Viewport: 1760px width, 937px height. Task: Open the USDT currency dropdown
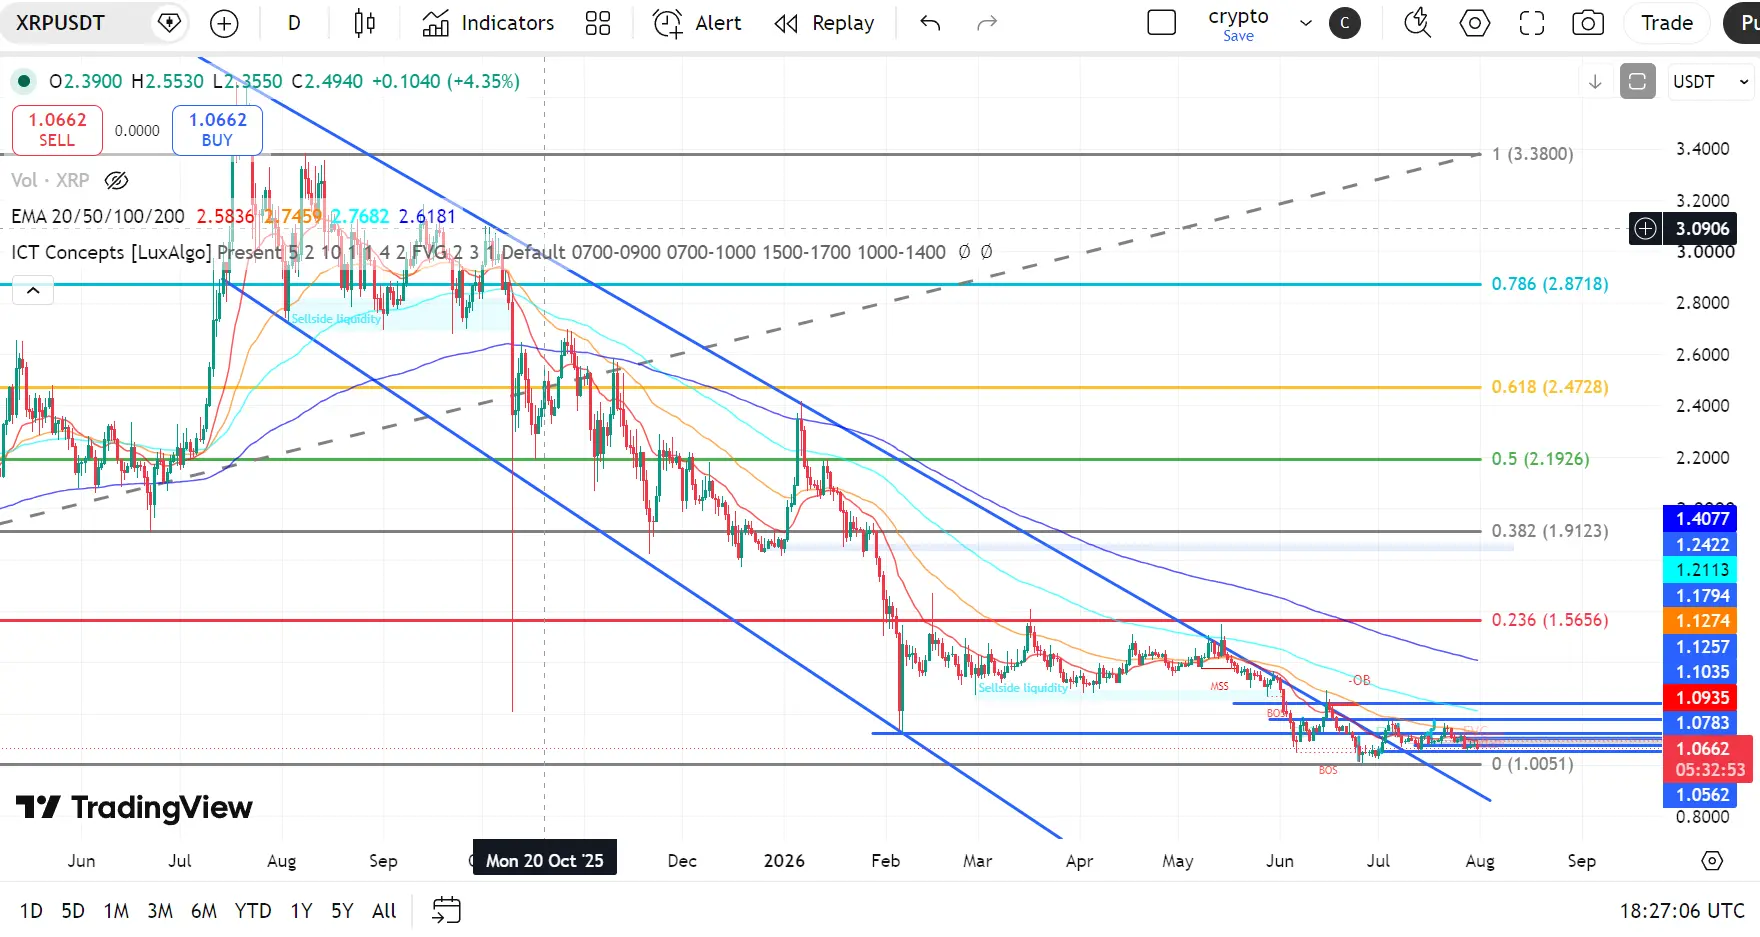(x=1711, y=82)
